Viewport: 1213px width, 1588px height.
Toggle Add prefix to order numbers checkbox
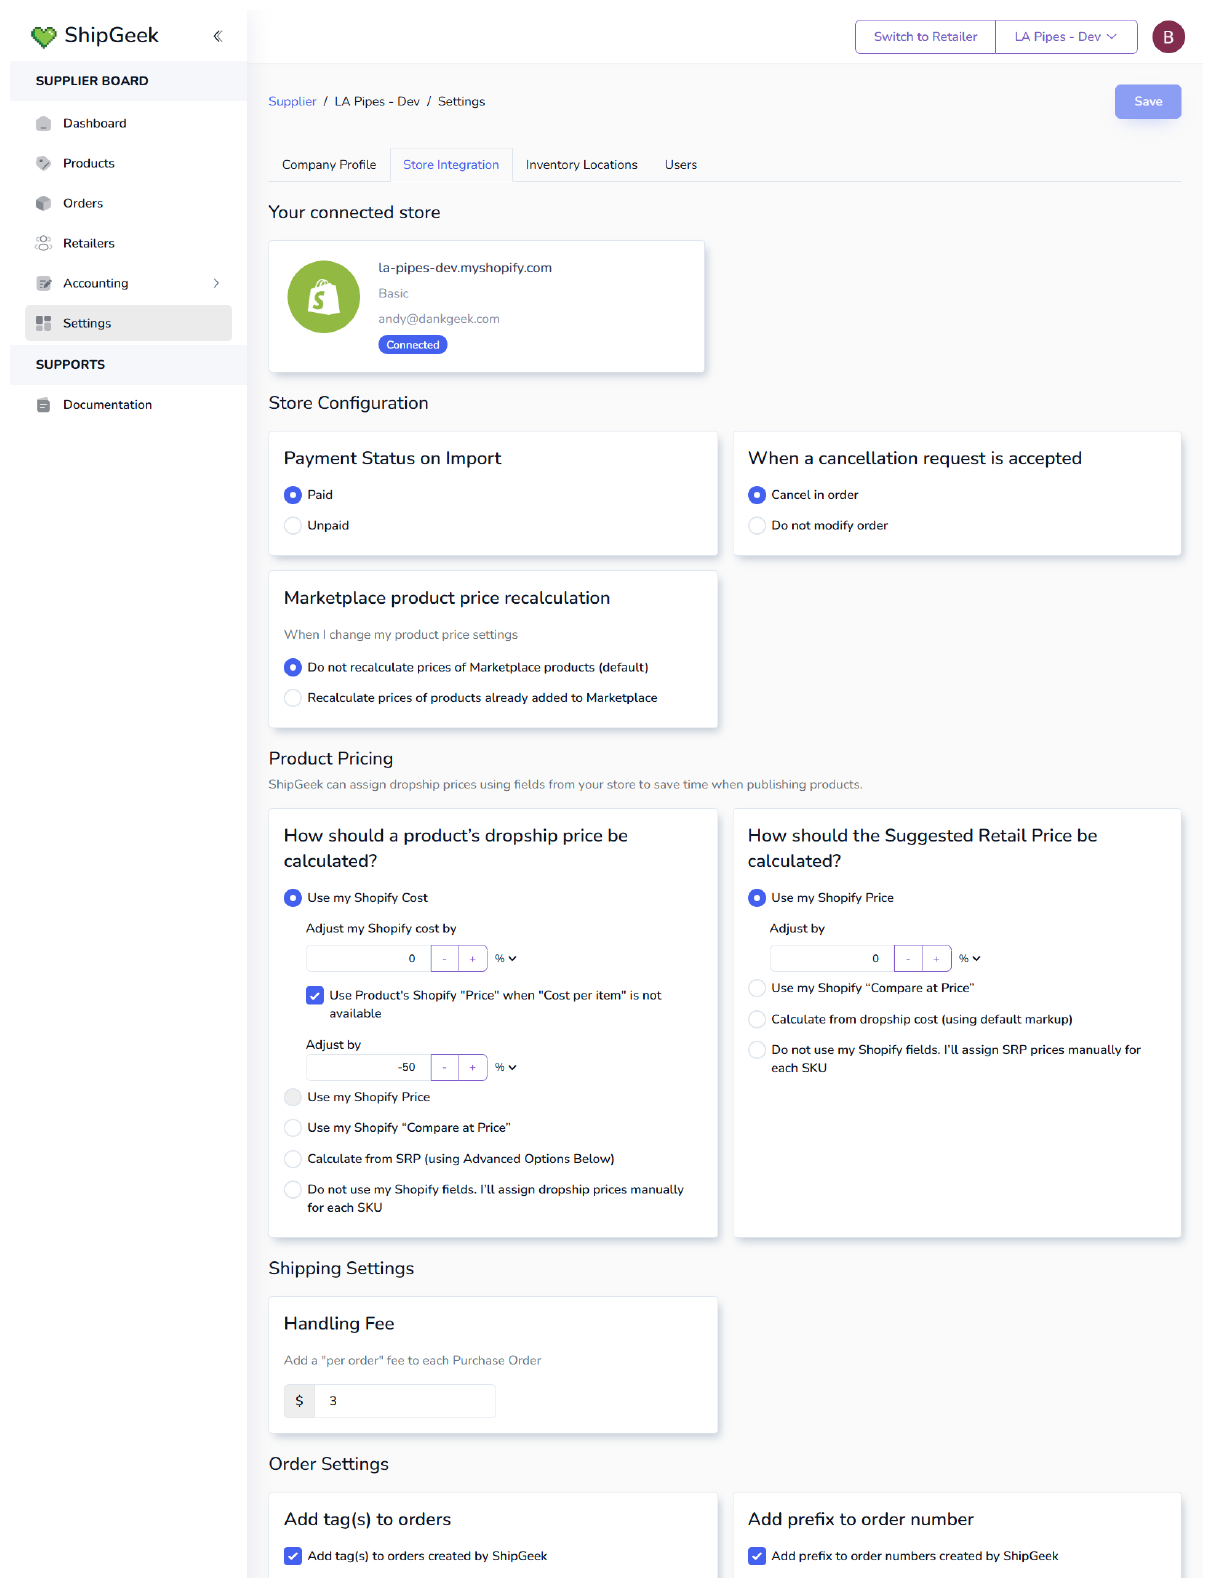click(757, 1556)
